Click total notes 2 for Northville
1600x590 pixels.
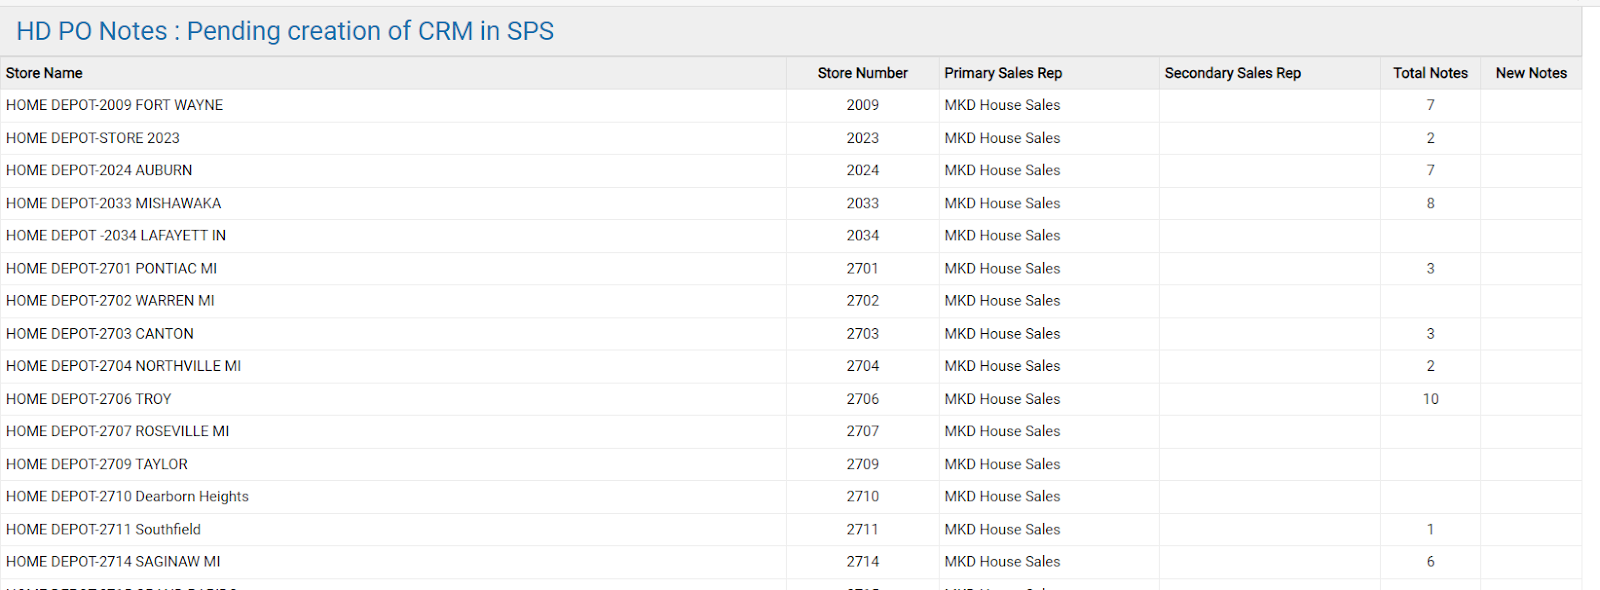(1430, 366)
